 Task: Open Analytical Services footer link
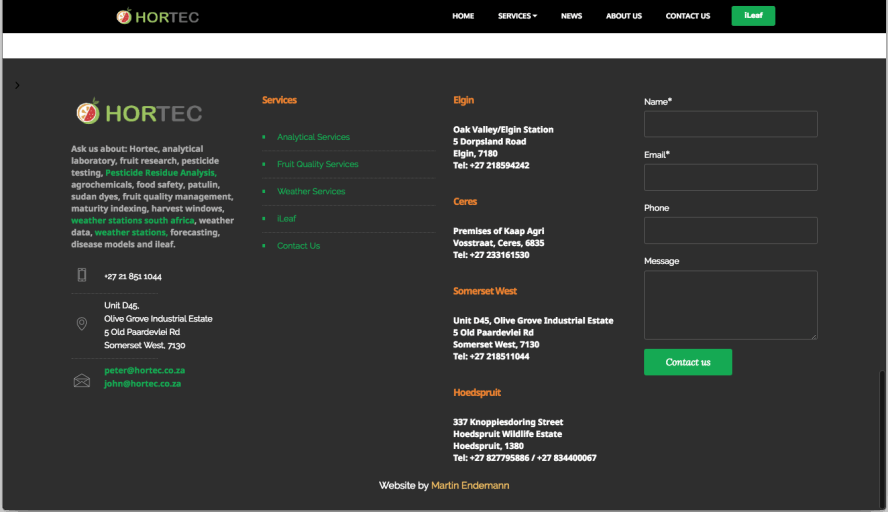click(x=313, y=137)
